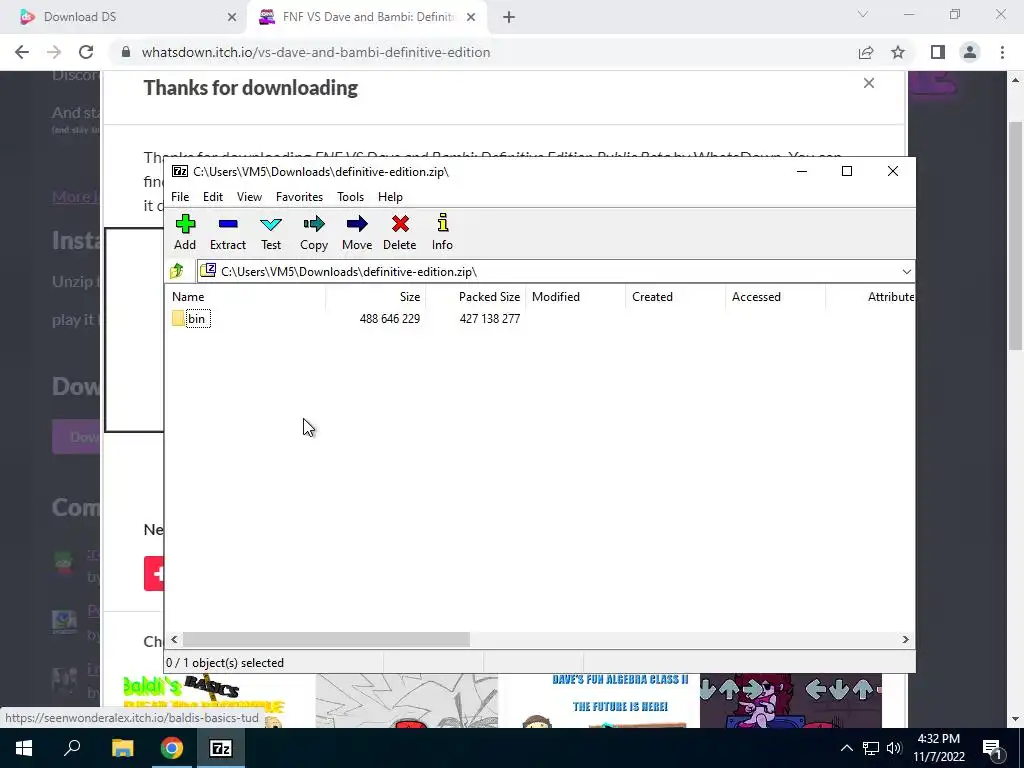Click the Test archive icon
Viewport: 1024px width, 768px height.
click(x=271, y=232)
